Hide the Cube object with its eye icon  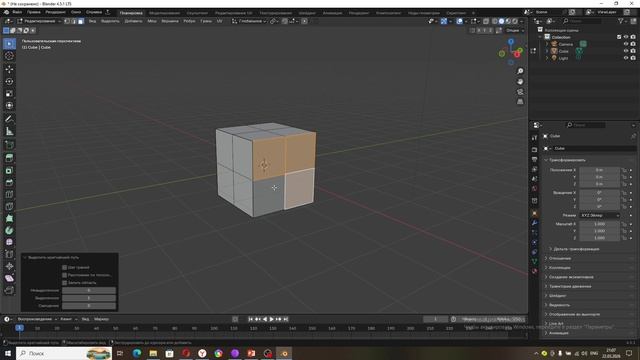[626, 51]
